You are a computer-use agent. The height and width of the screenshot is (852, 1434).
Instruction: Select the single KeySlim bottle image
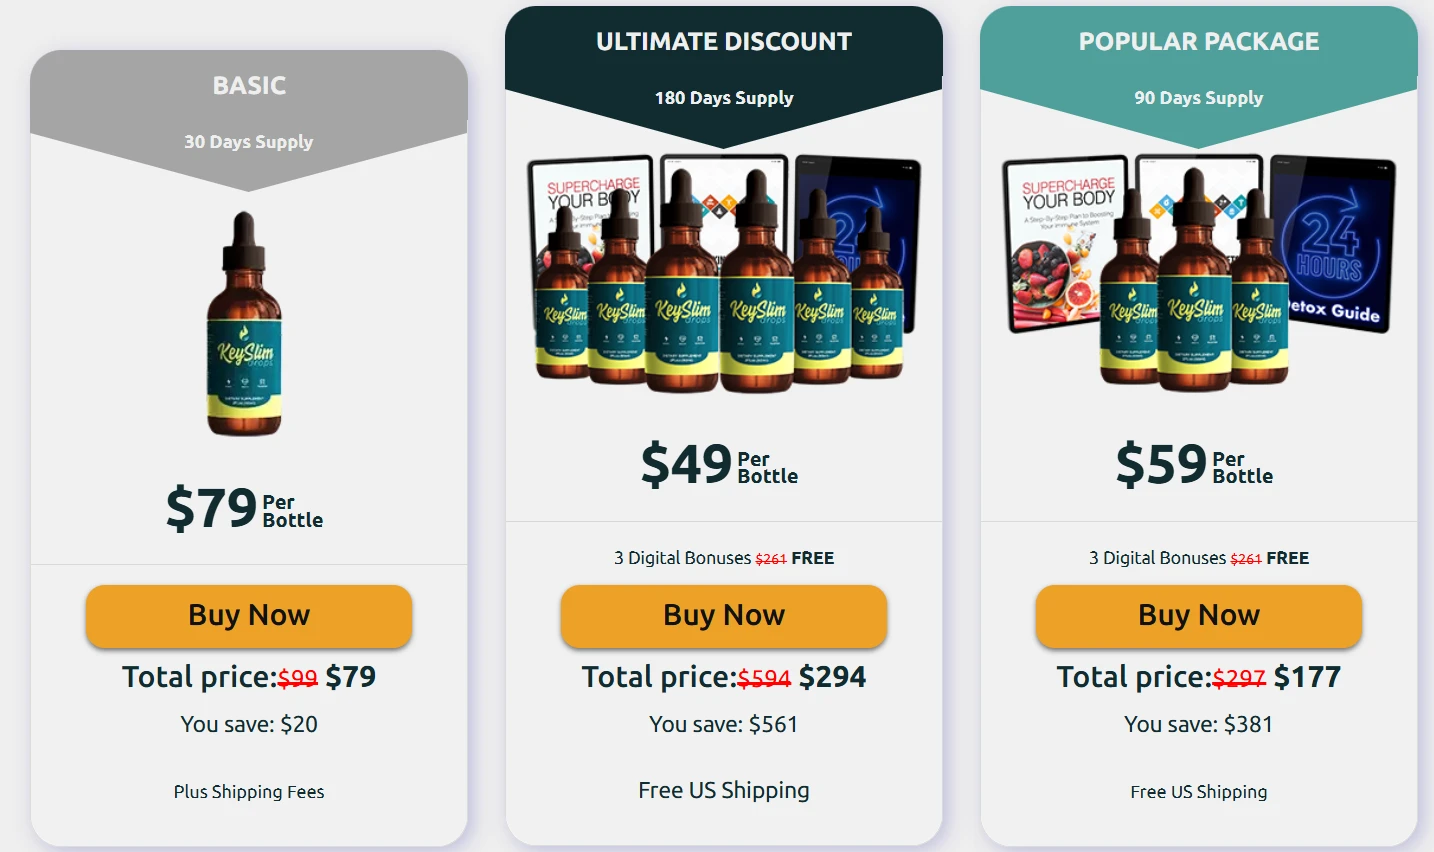tap(245, 325)
